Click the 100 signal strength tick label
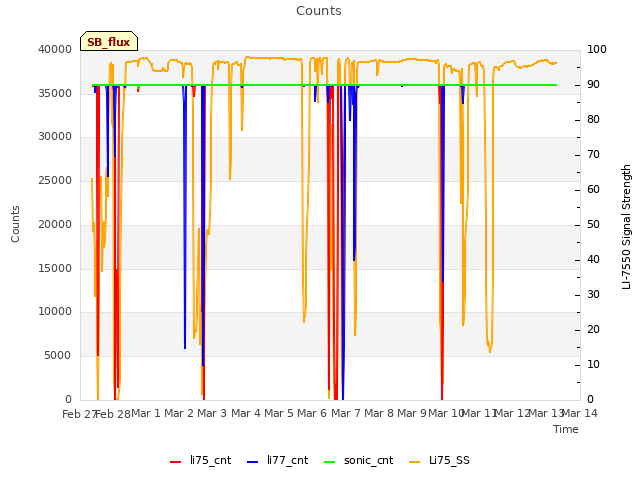The image size is (640, 480). coord(597,50)
